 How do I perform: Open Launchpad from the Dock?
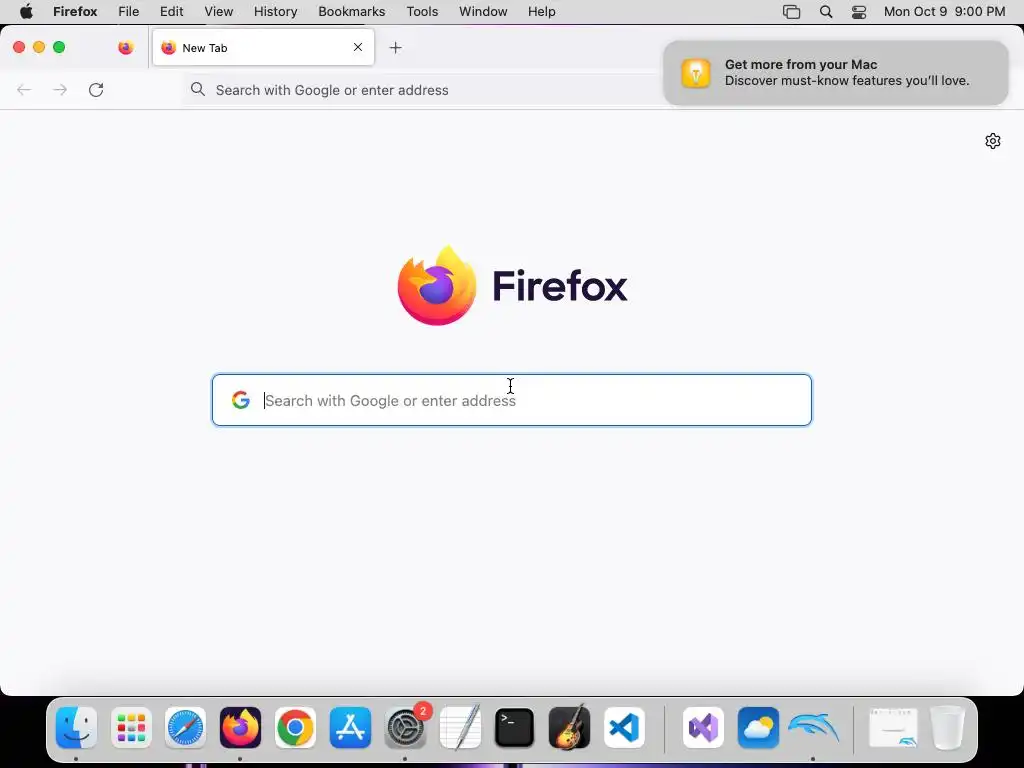(x=131, y=728)
